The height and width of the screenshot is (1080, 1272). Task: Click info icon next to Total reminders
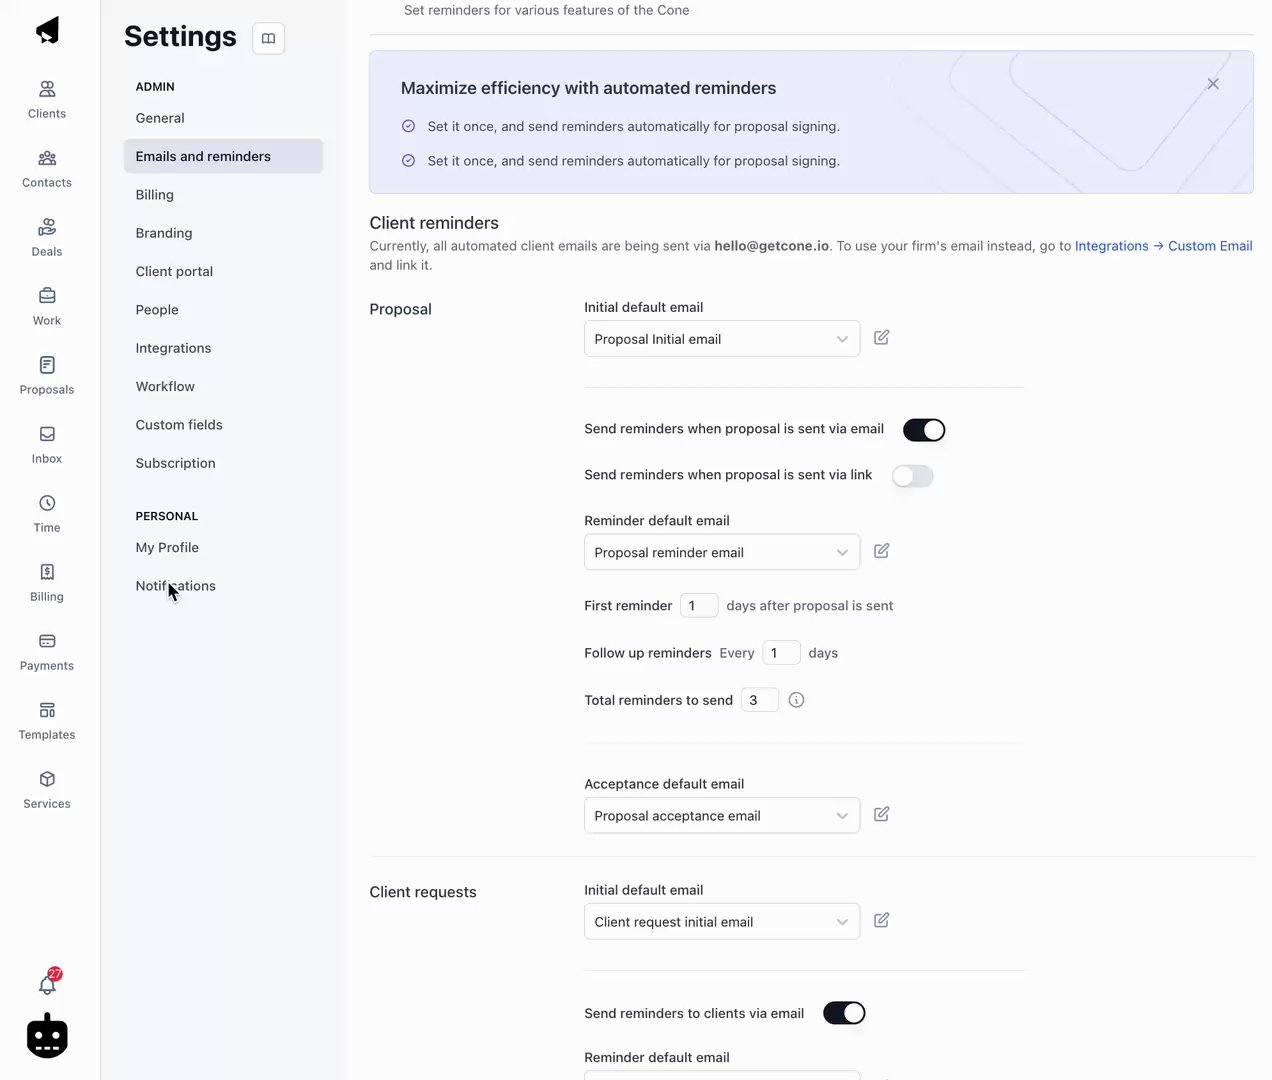(x=796, y=700)
